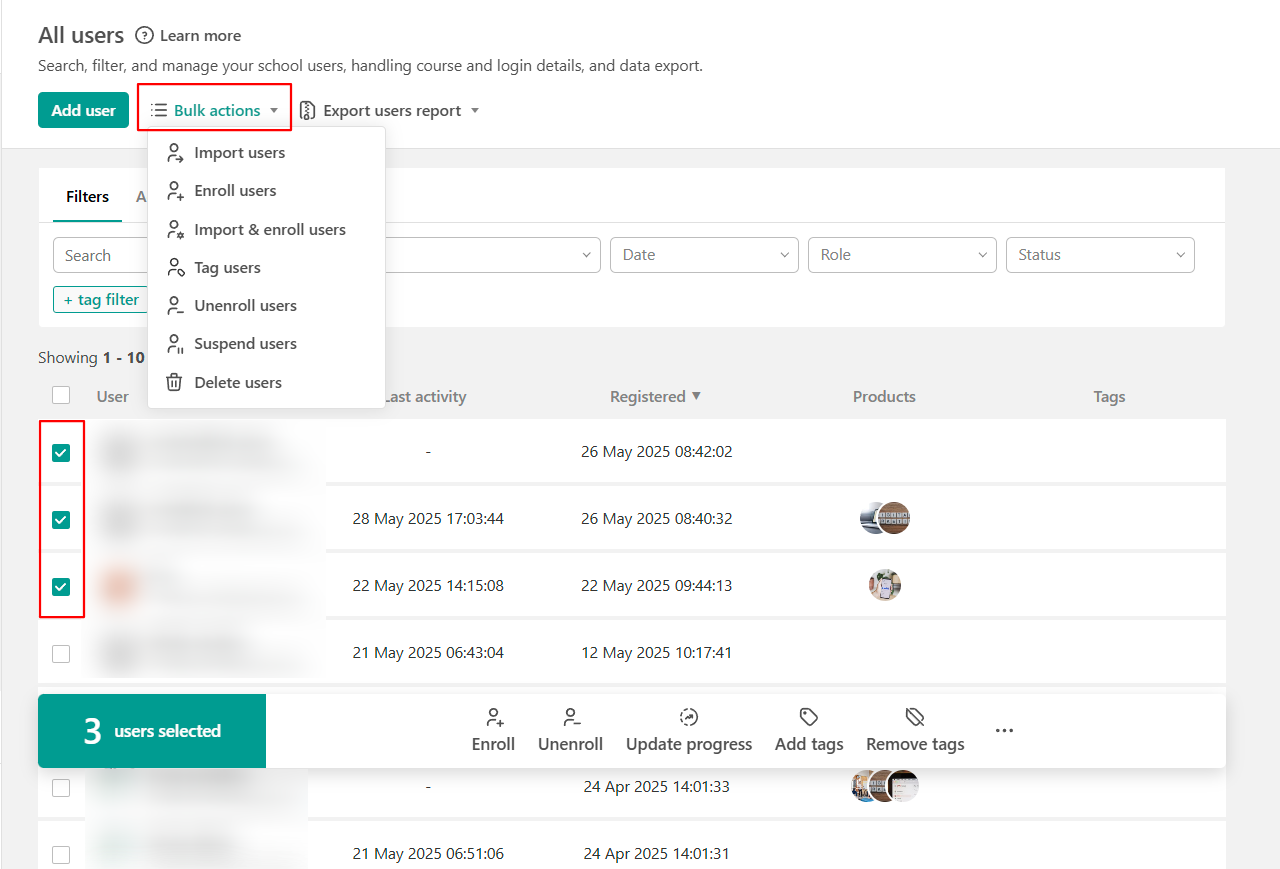
Task: Click the Import users icon in menu
Action: (x=175, y=153)
